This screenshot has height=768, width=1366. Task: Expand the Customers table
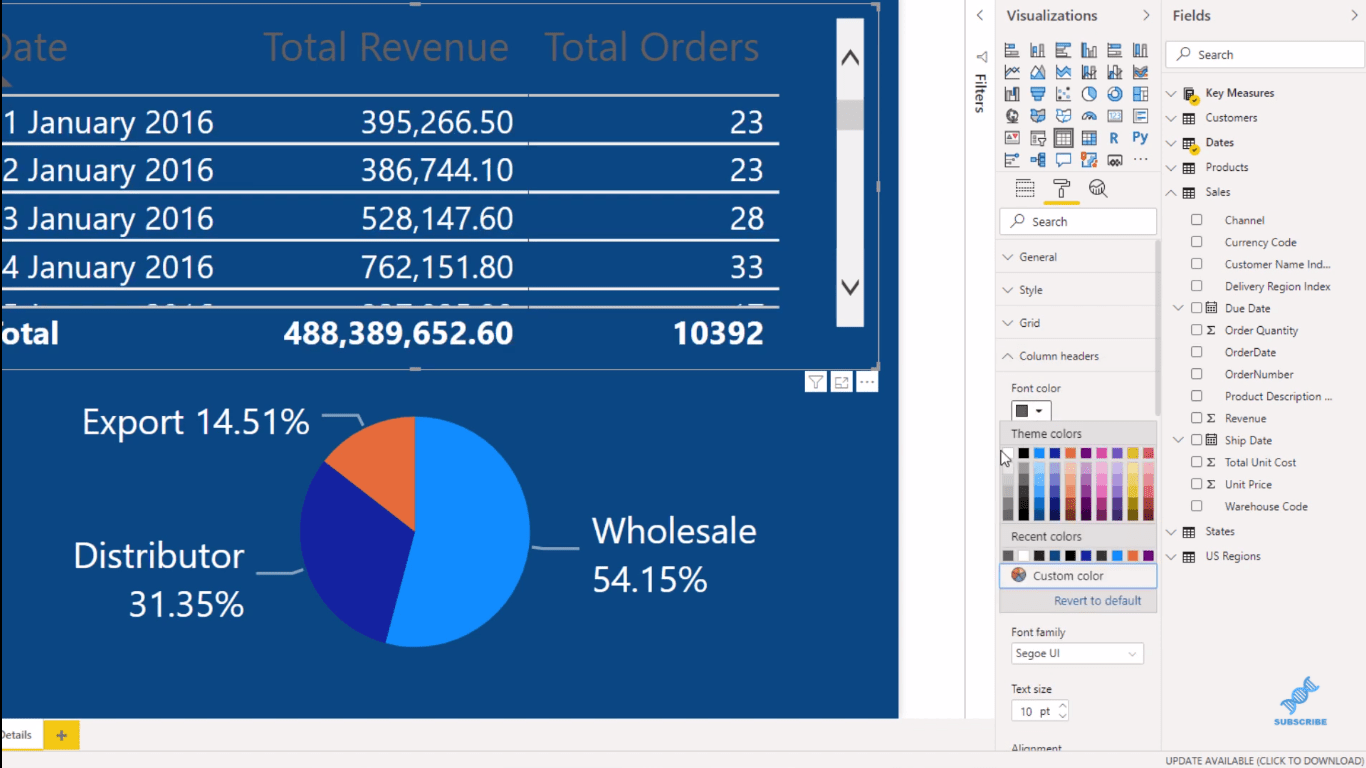1171,118
